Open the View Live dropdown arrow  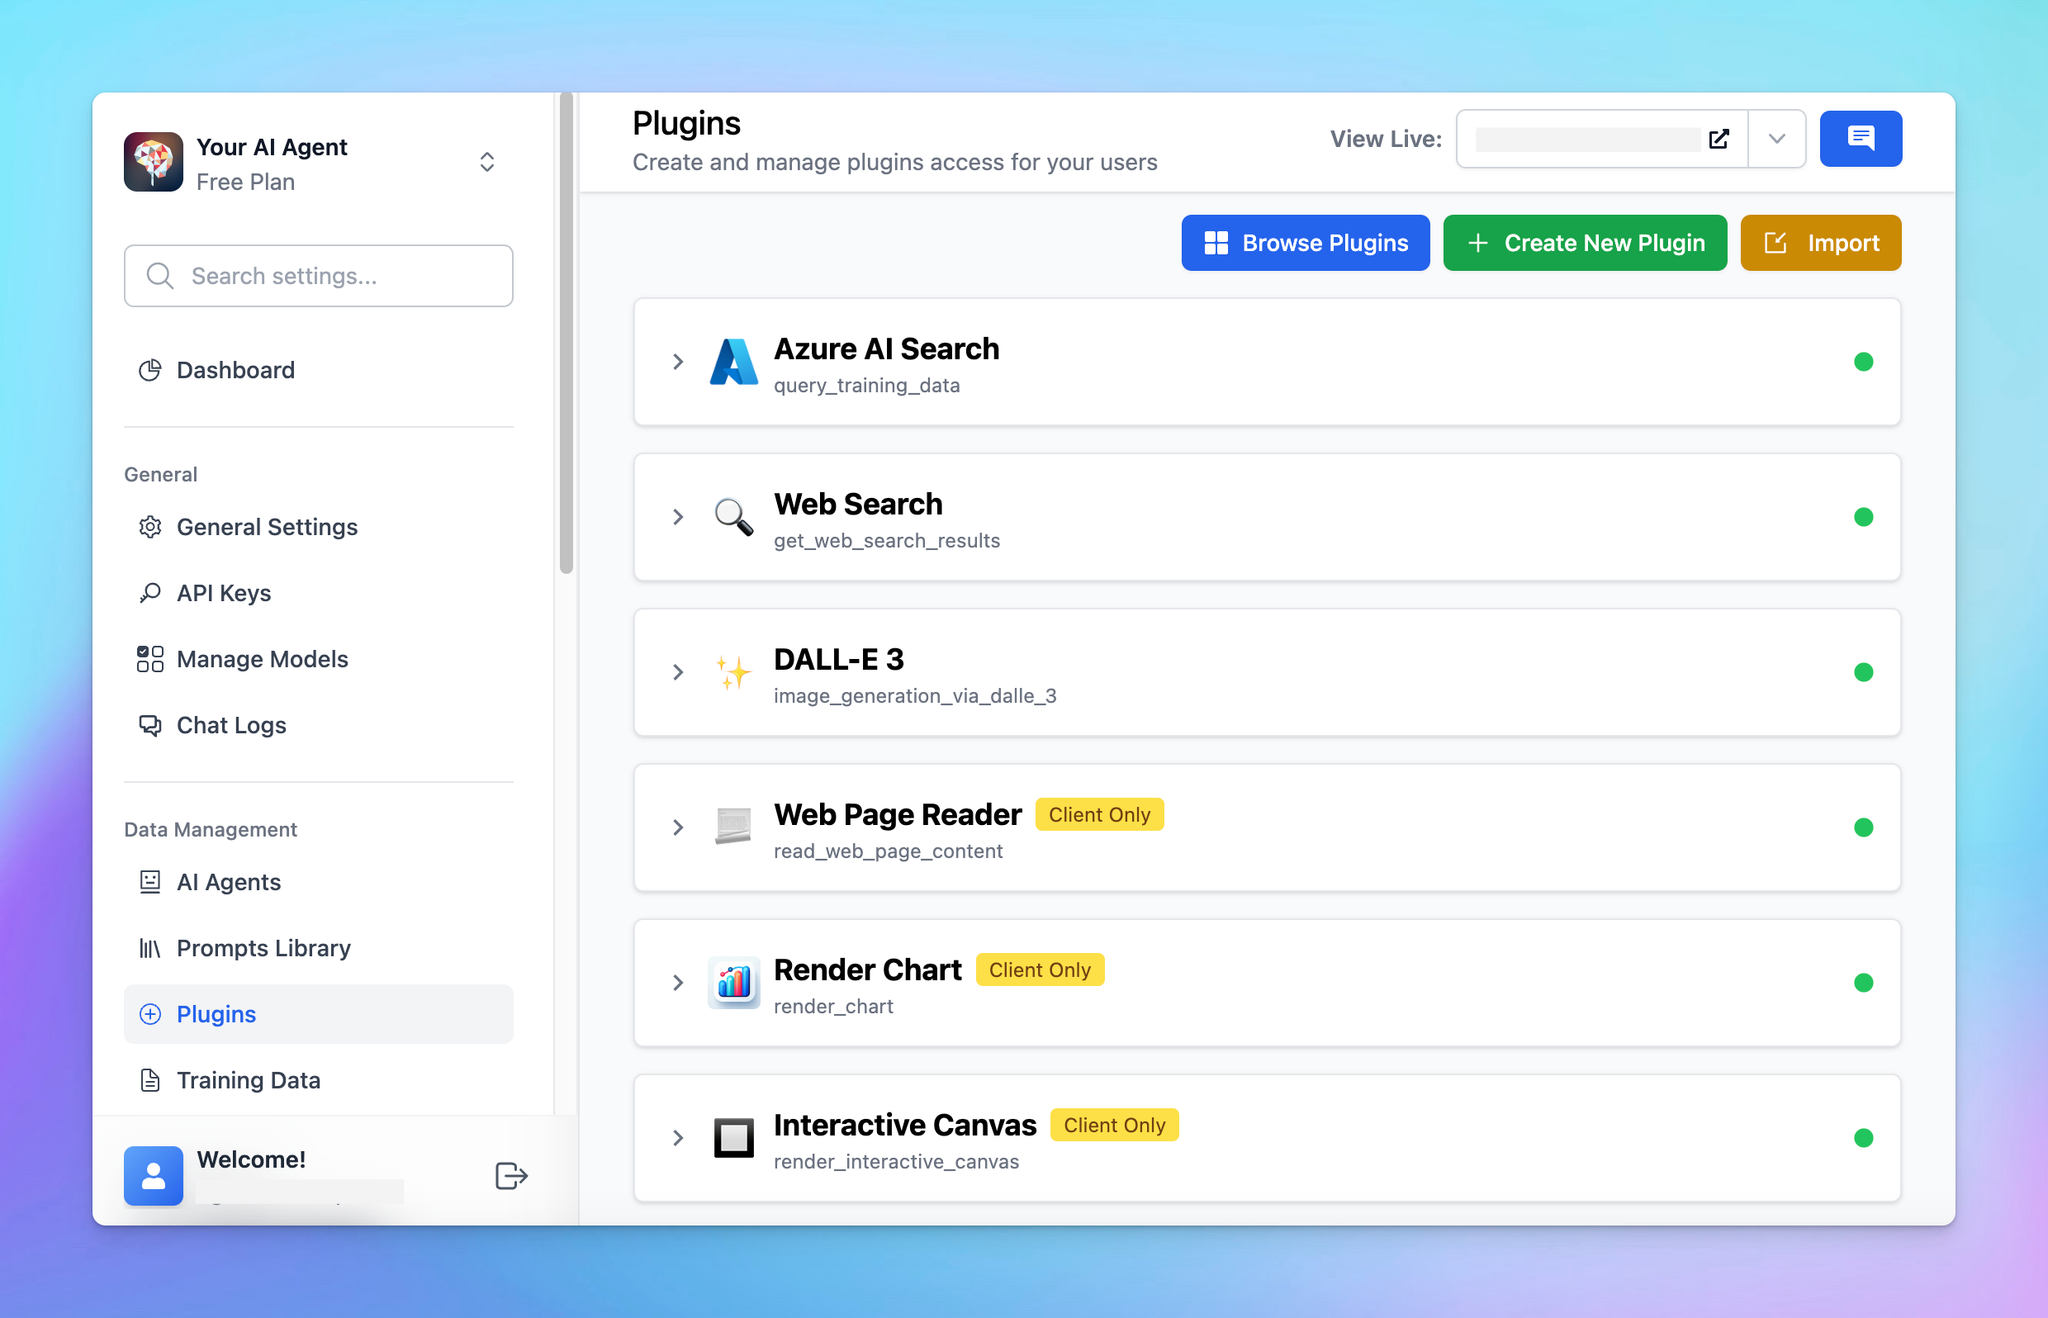click(1776, 139)
